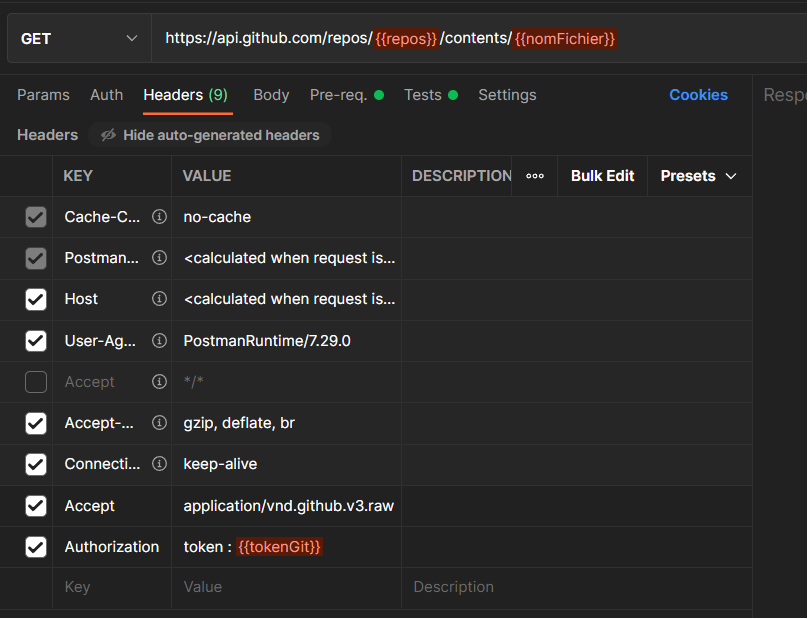
Task: Enable the auto-generated Accept */* checkbox
Action: pos(36,382)
